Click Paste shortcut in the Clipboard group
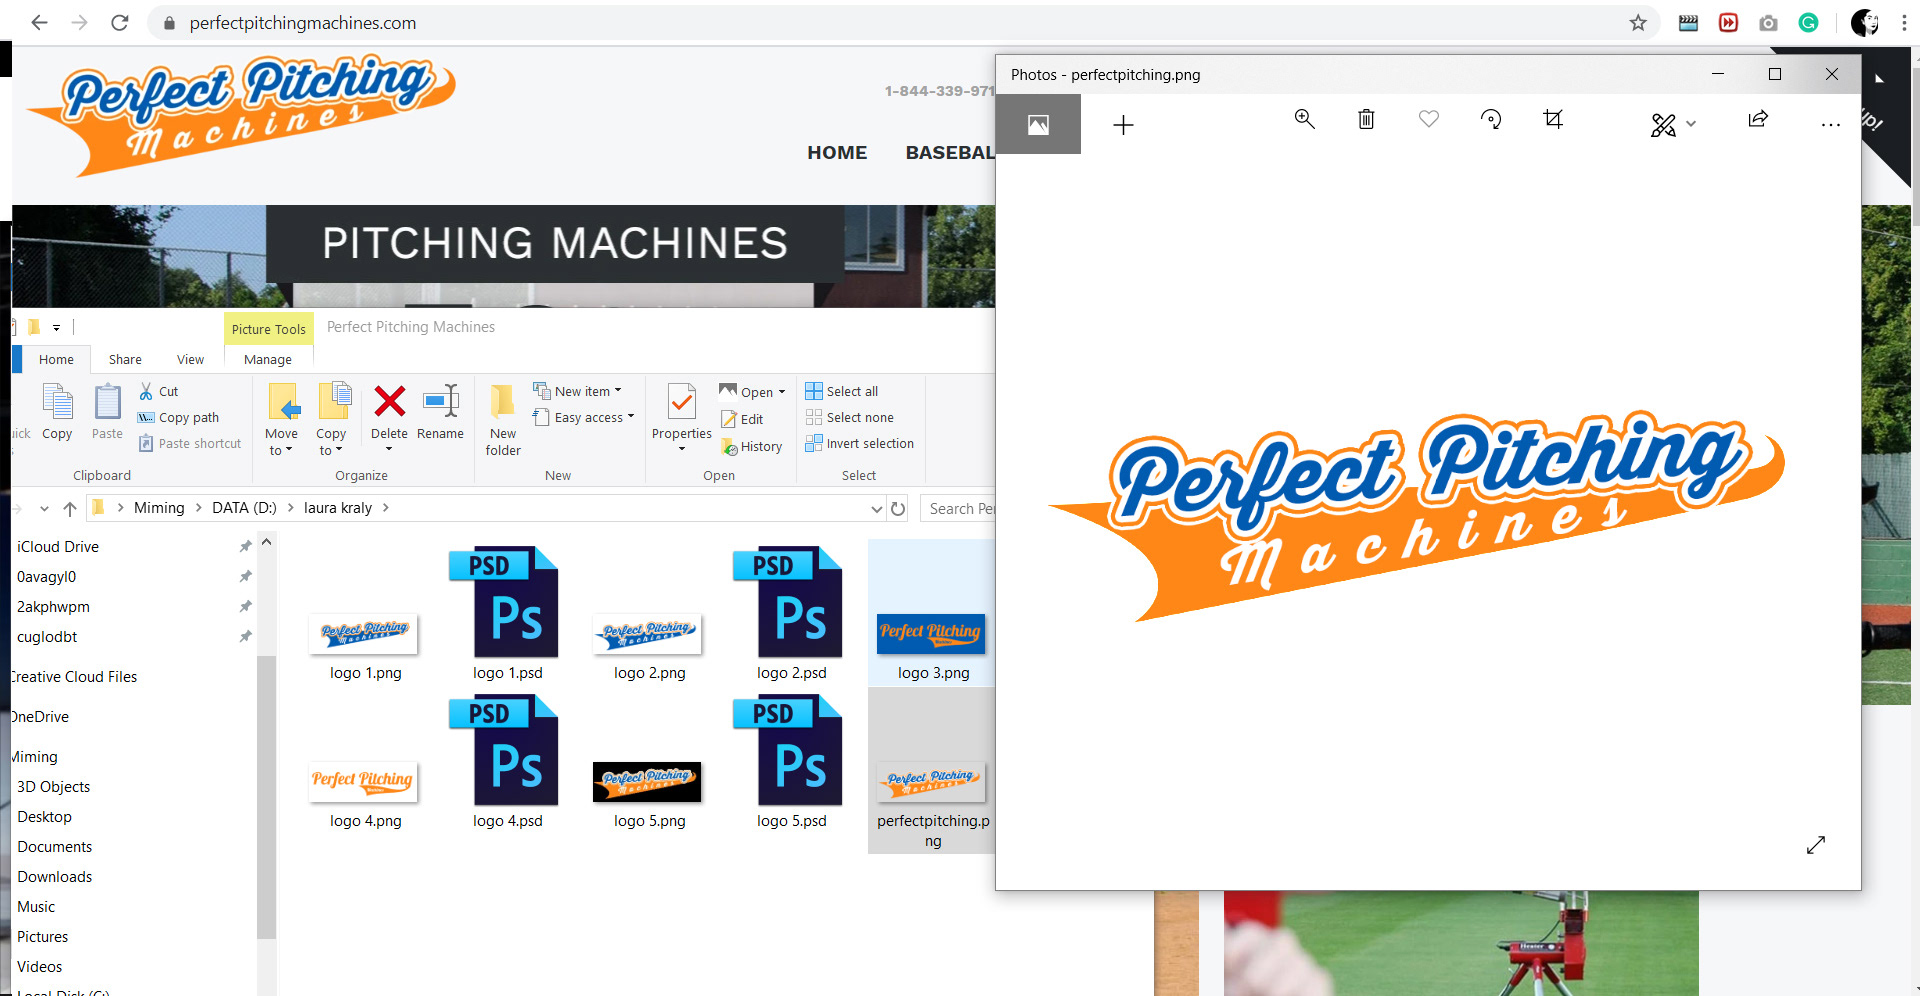The image size is (1920, 996). coord(190,444)
